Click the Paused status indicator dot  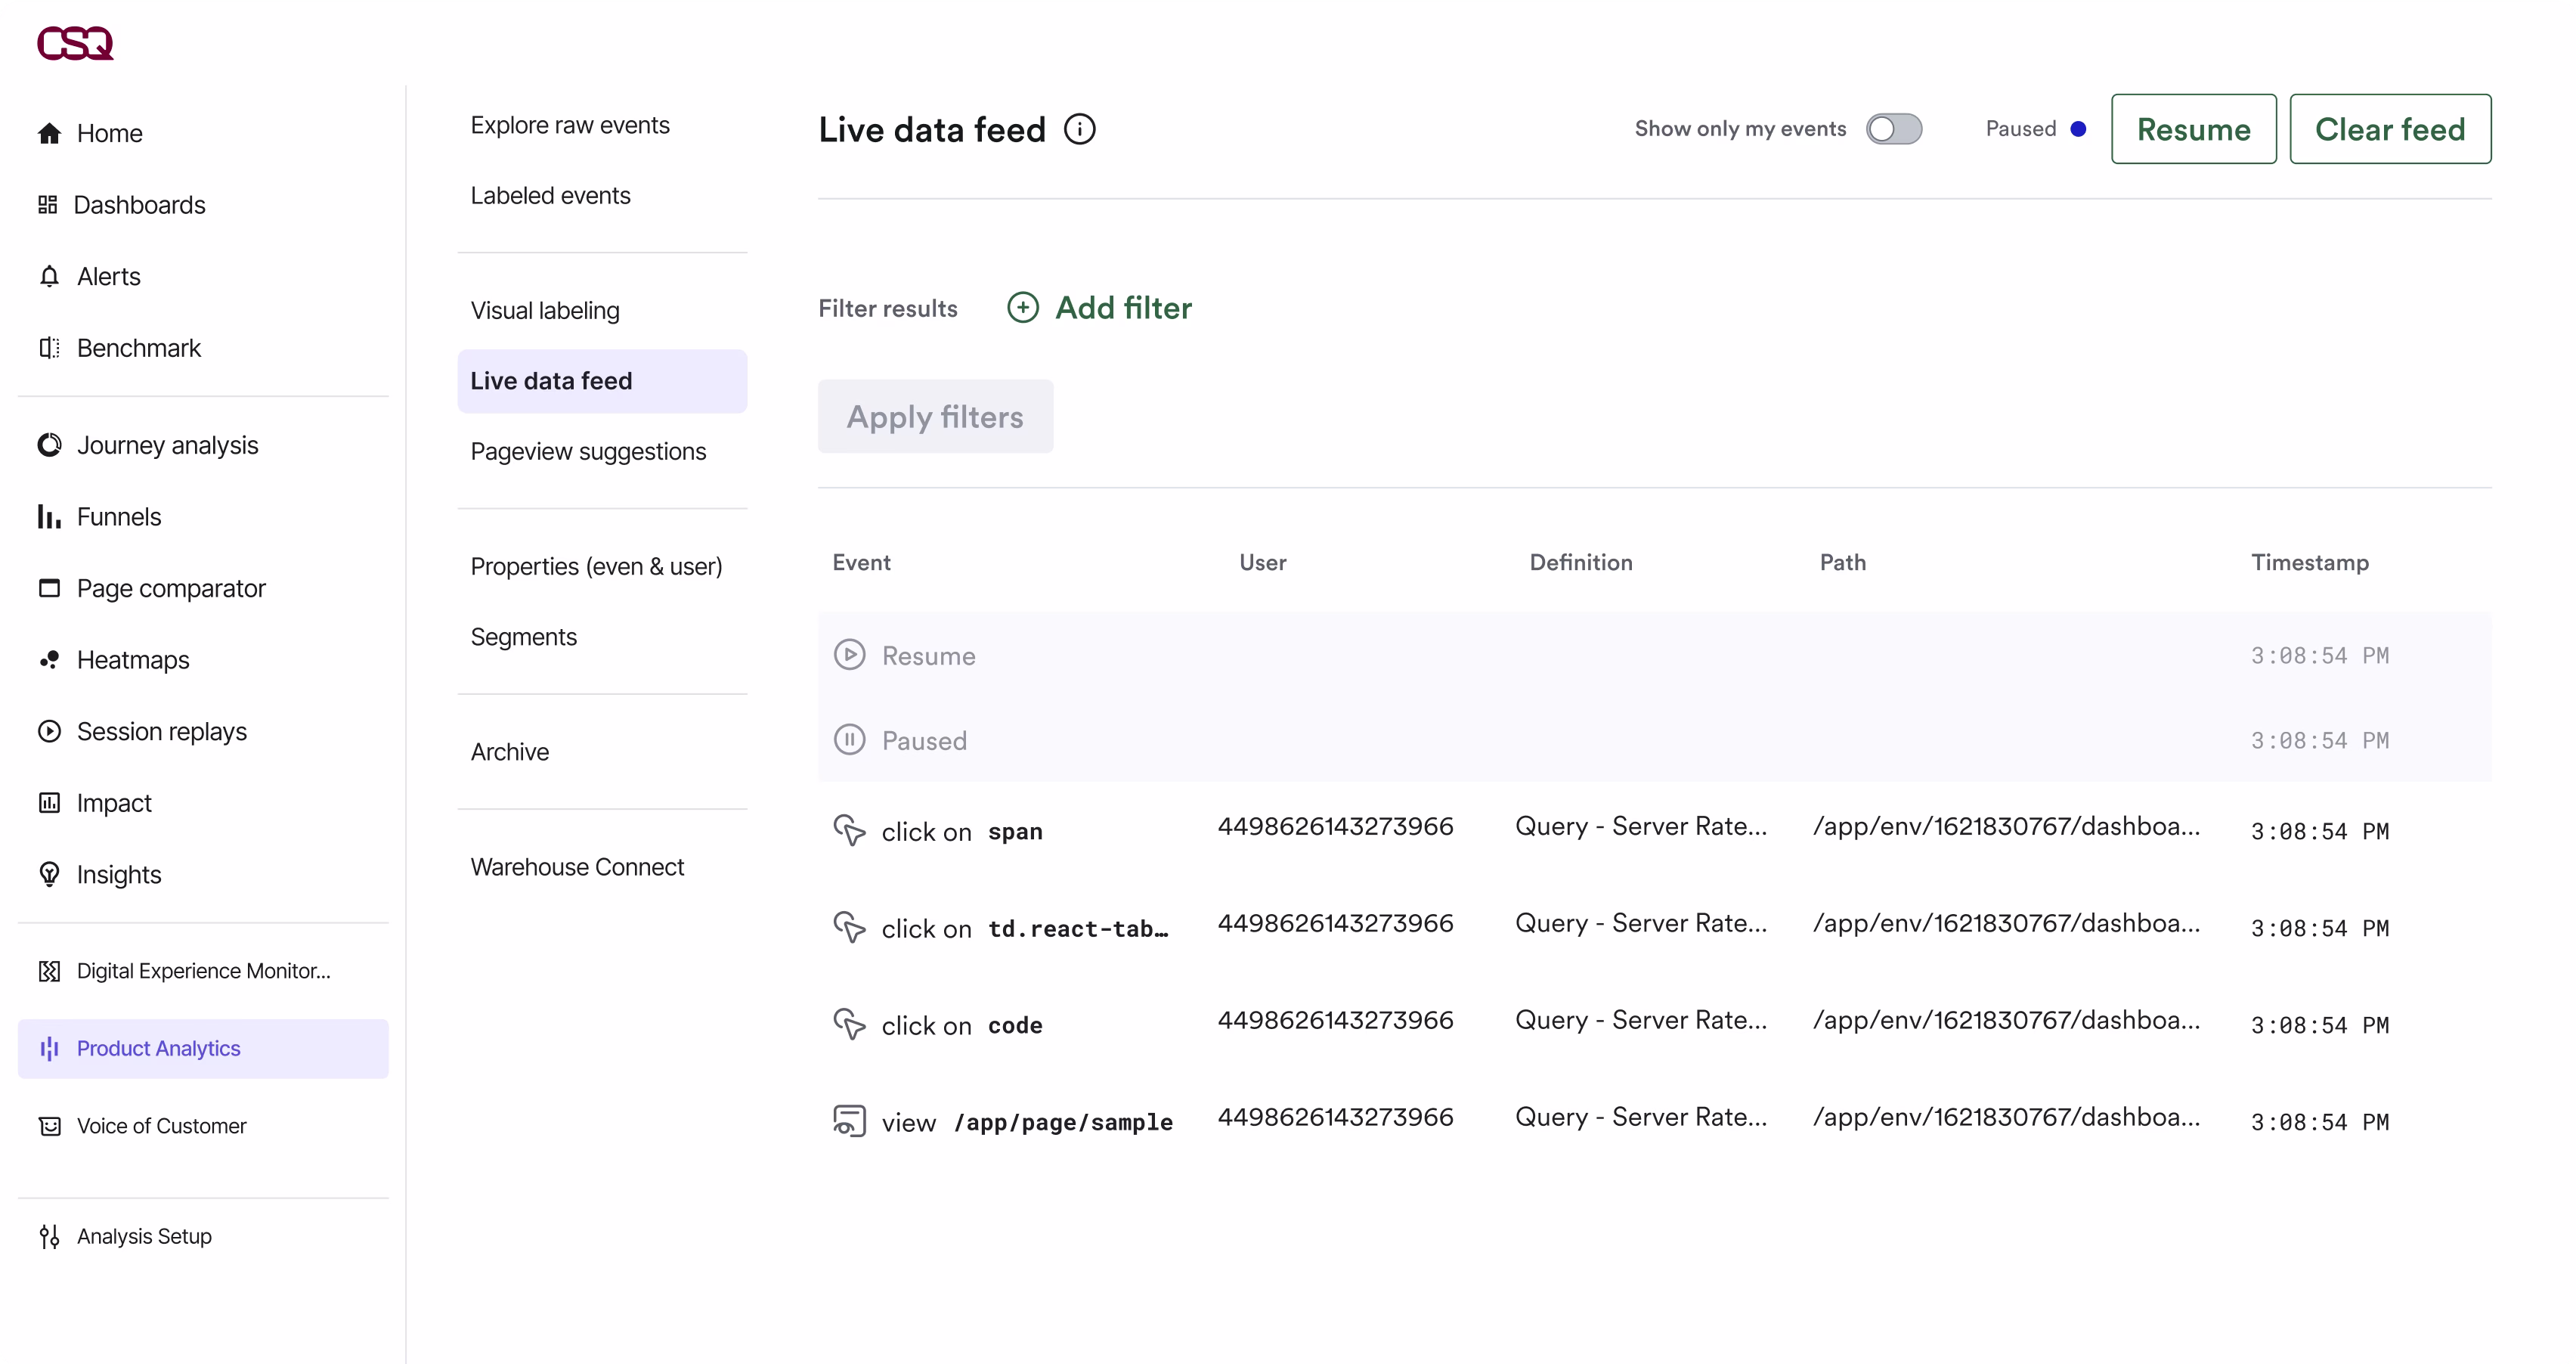point(2078,129)
